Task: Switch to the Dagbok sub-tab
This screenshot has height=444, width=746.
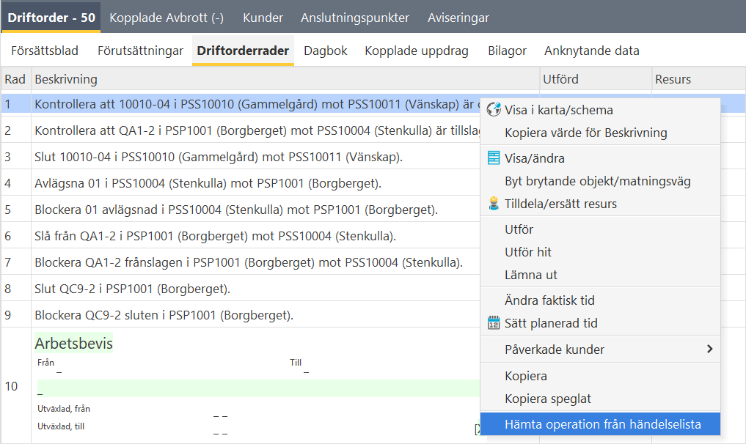Action: [325, 50]
